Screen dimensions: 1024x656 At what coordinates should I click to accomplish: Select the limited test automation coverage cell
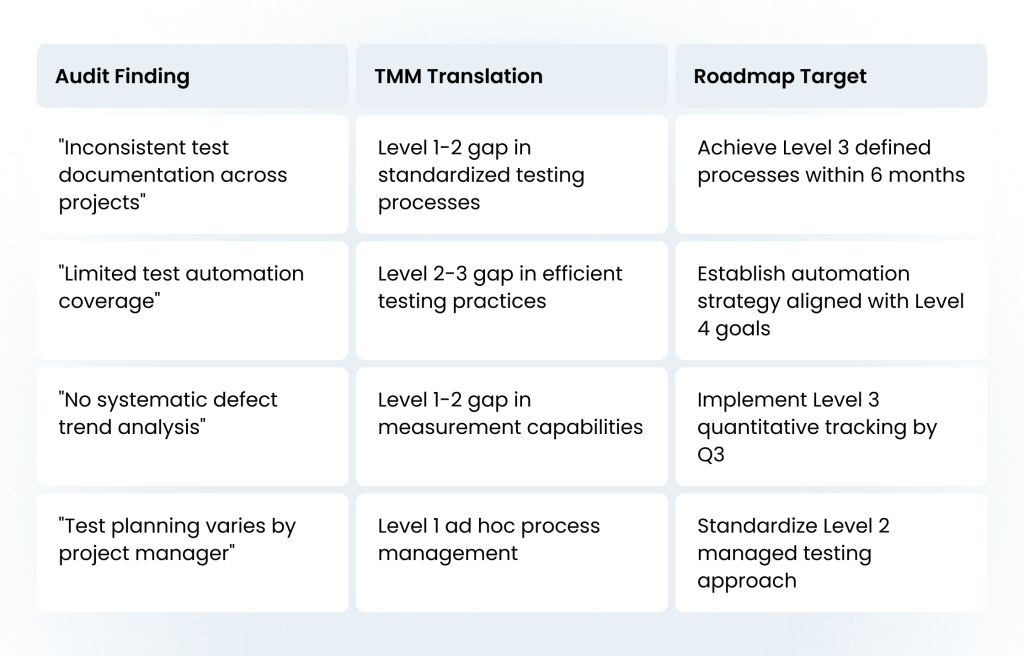(193, 301)
